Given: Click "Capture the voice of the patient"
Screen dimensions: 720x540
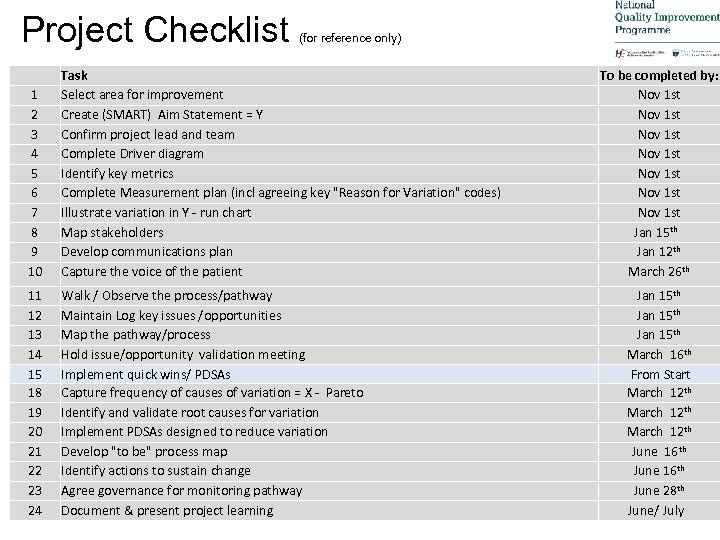Looking at the screenshot, I should coord(151,271).
